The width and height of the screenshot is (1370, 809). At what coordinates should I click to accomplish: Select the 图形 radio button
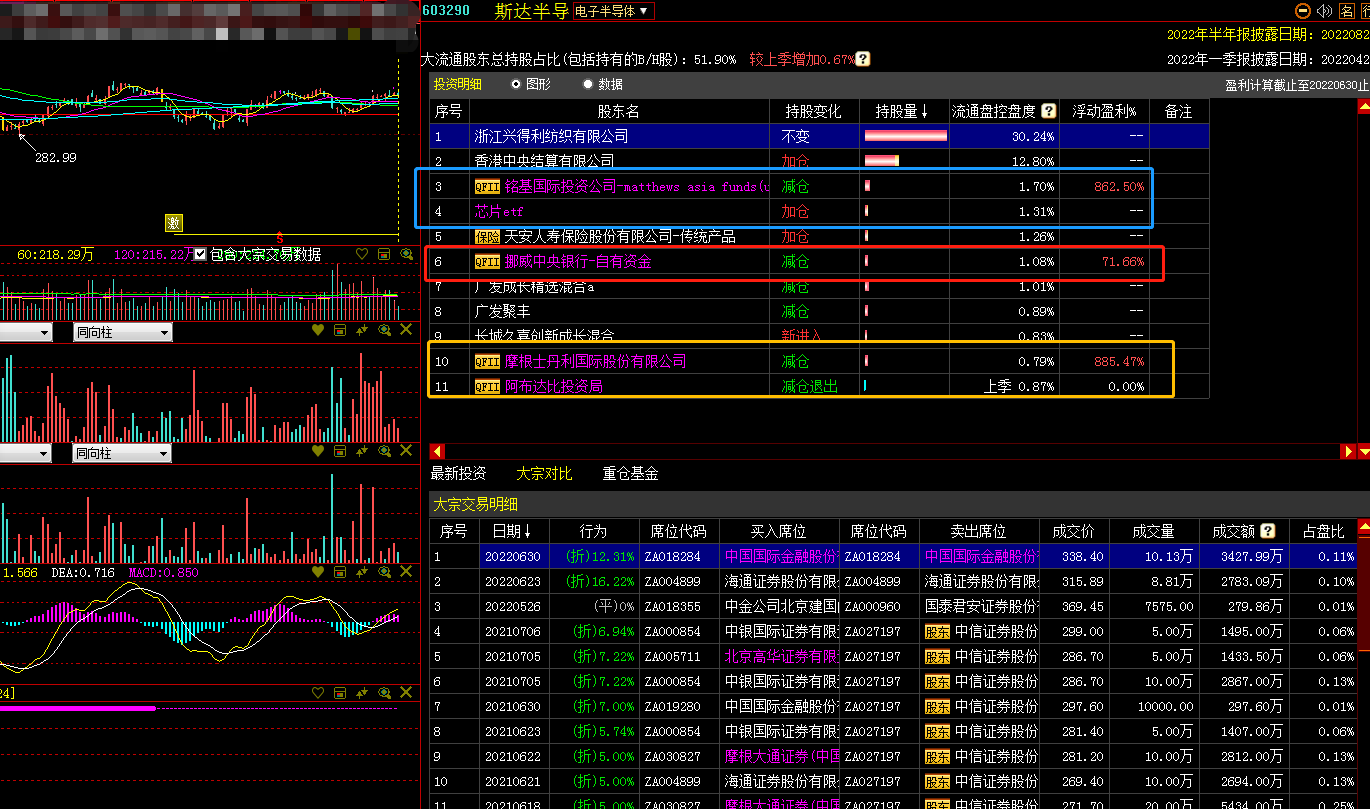(516, 84)
